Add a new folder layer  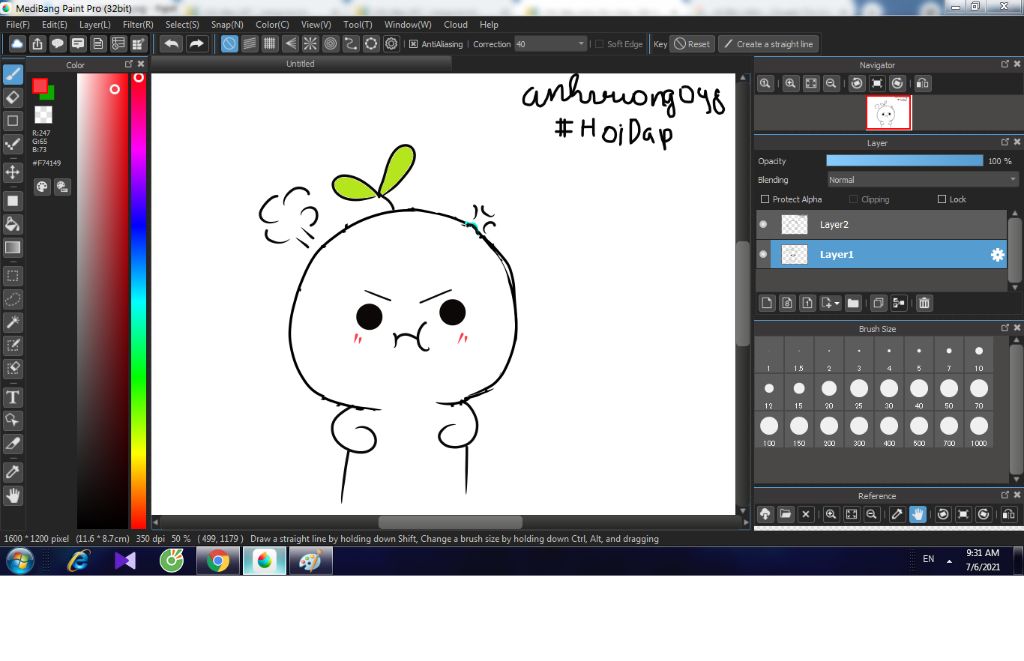[x=853, y=303]
